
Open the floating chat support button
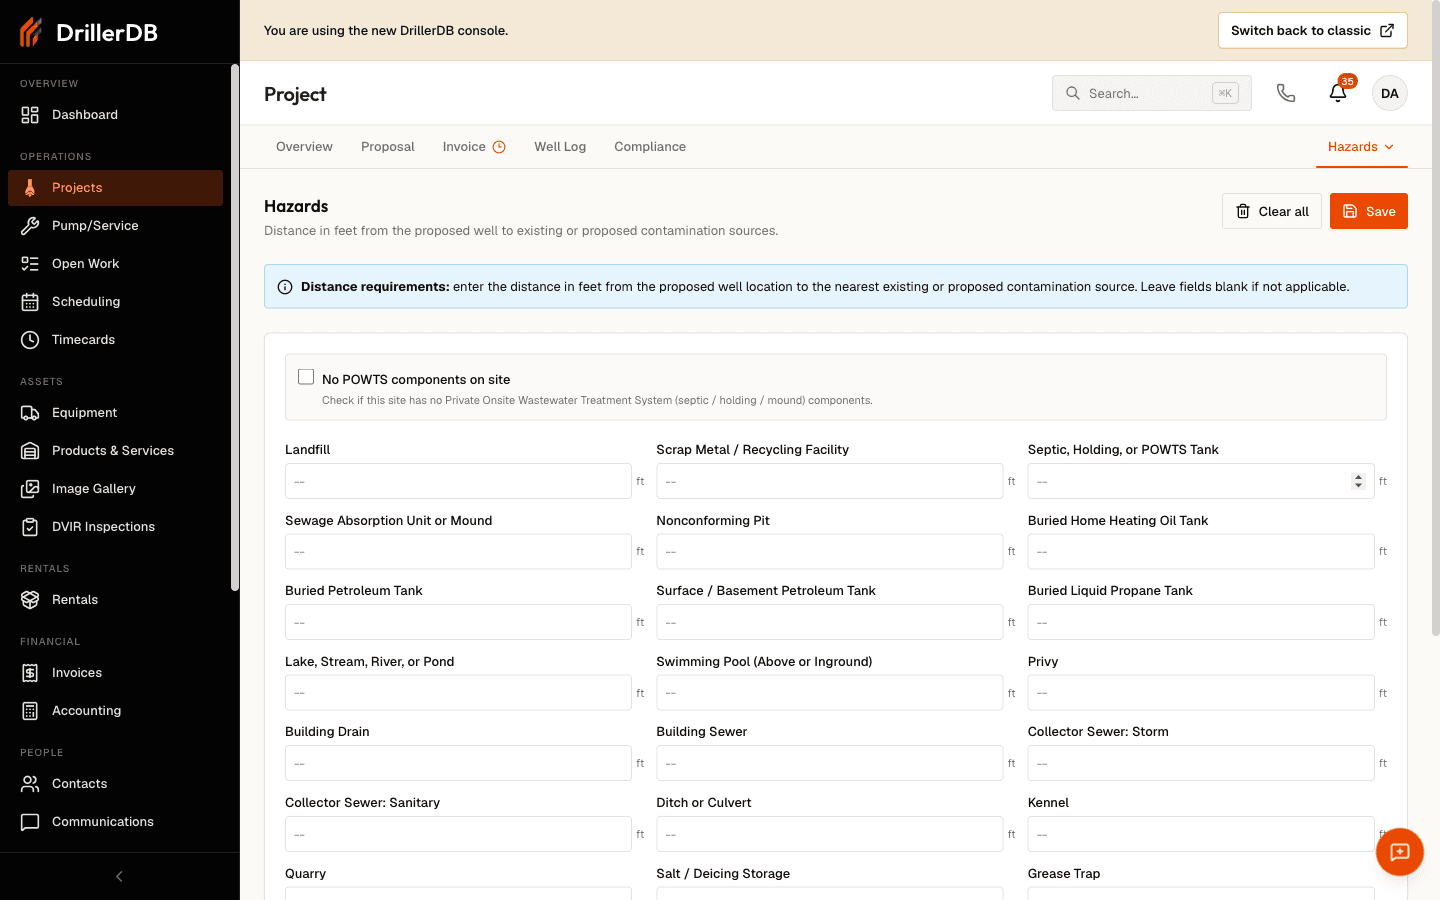[1400, 852]
